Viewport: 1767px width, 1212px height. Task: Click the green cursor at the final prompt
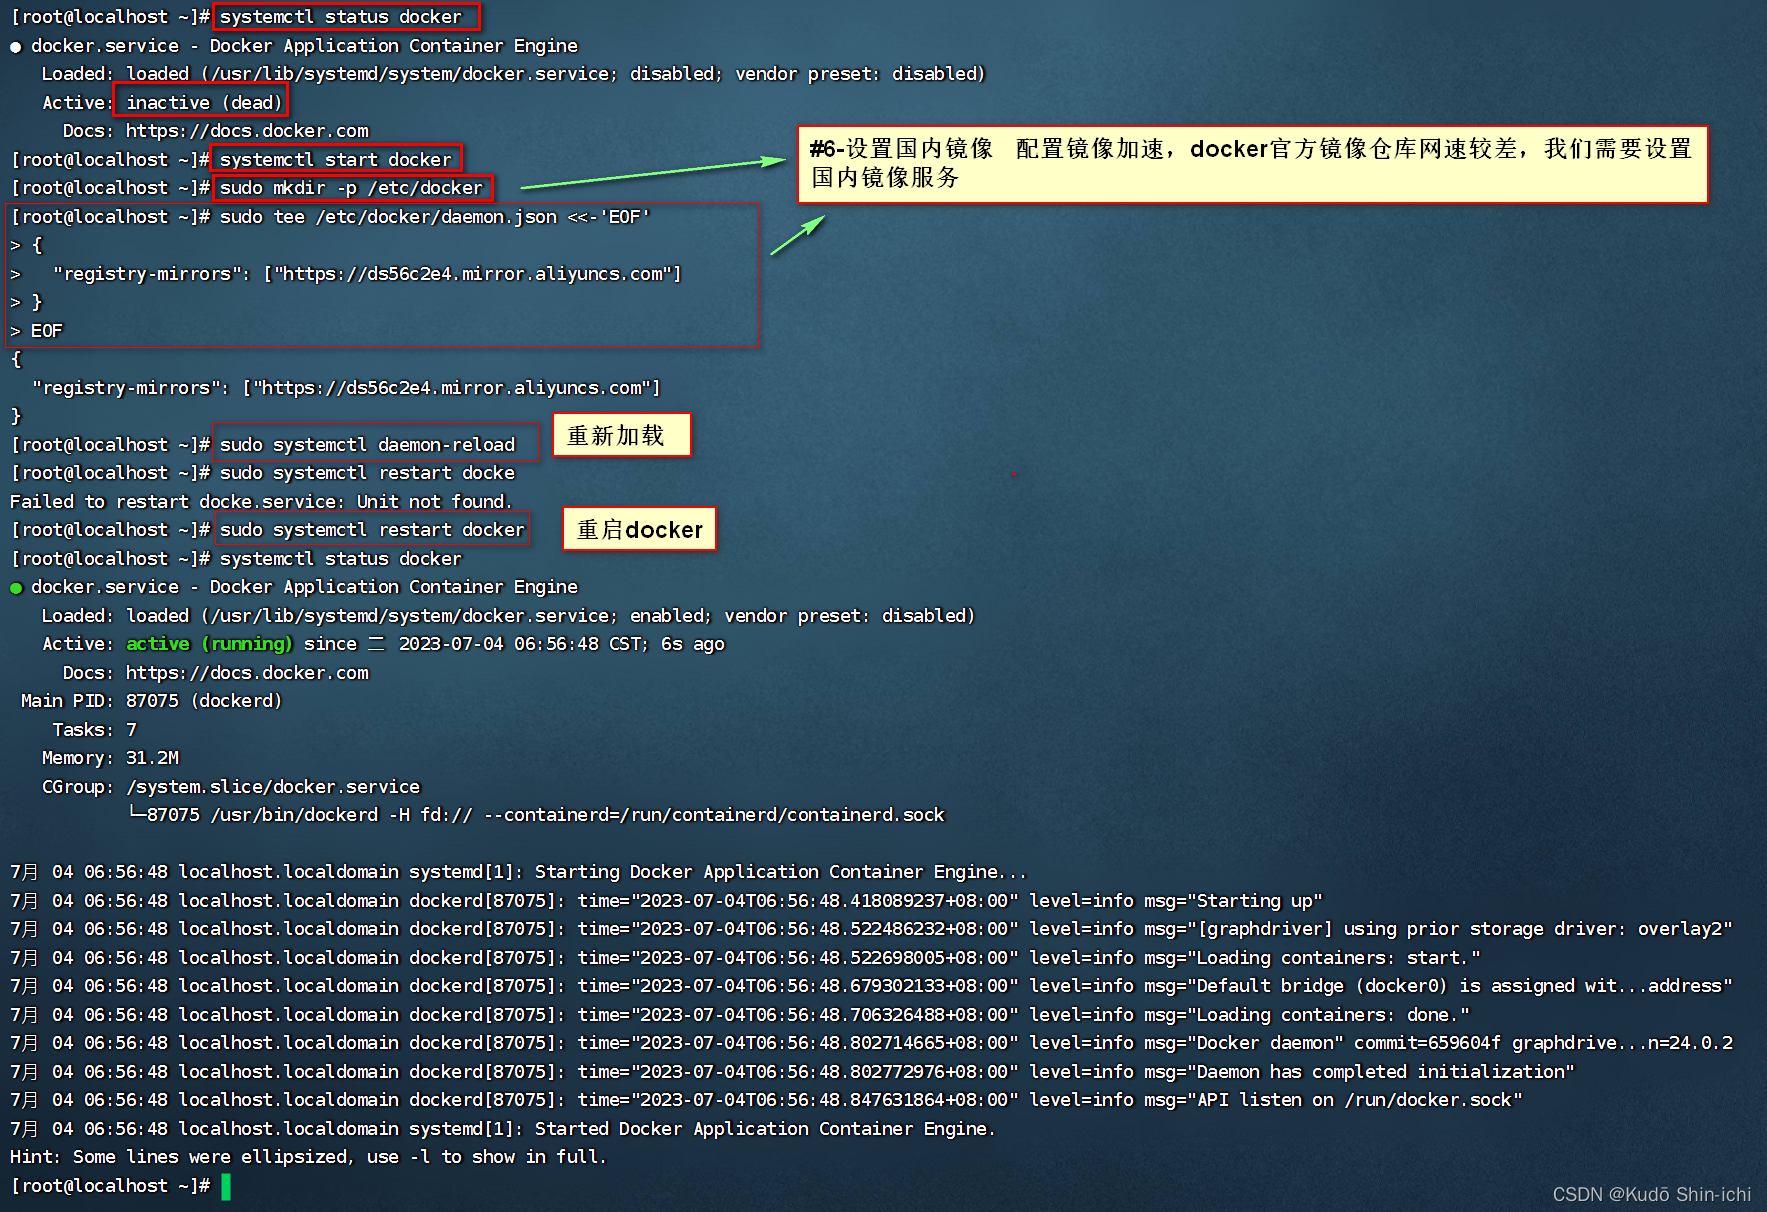pos(226,1186)
